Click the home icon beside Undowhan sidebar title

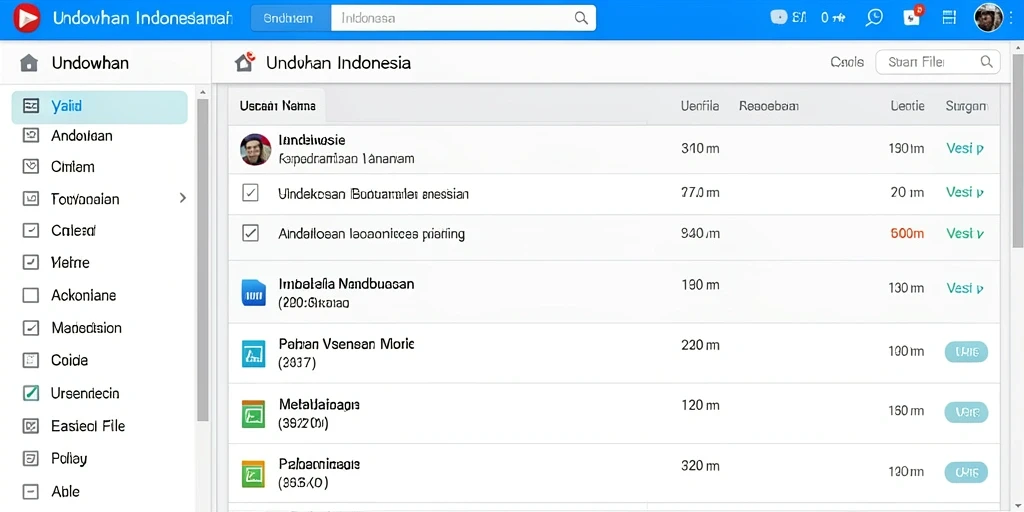point(29,63)
